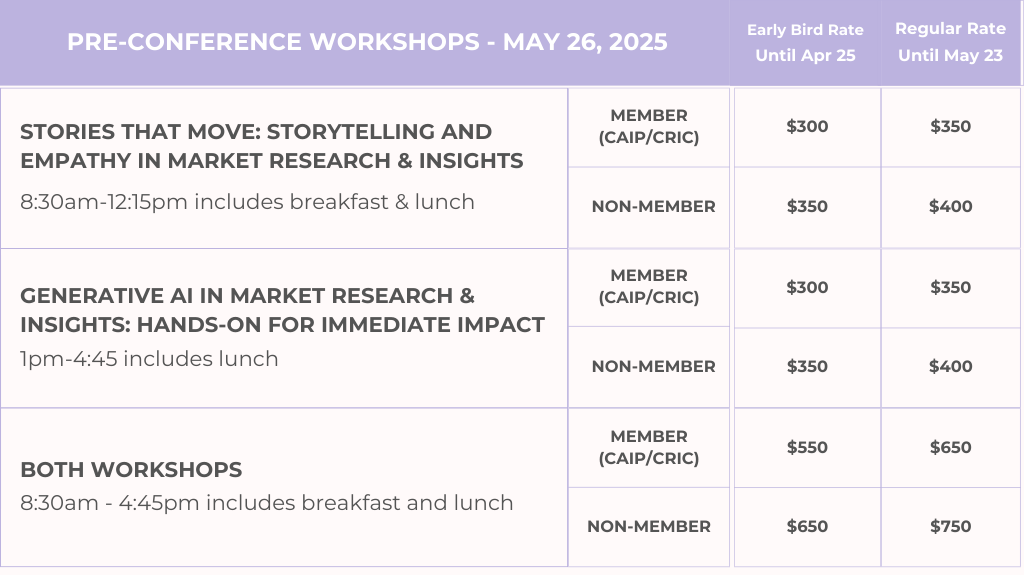
Task: Click the 8:30am-12:15pm schedule text
Action: click(247, 202)
